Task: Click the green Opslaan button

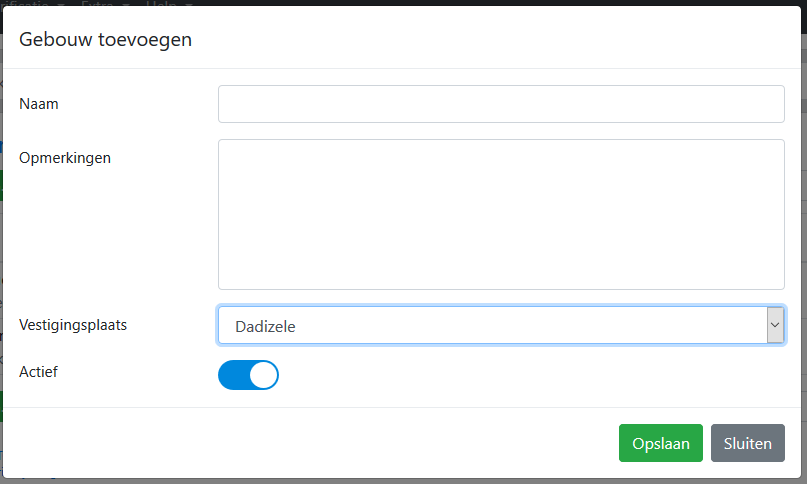Action: [661, 443]
